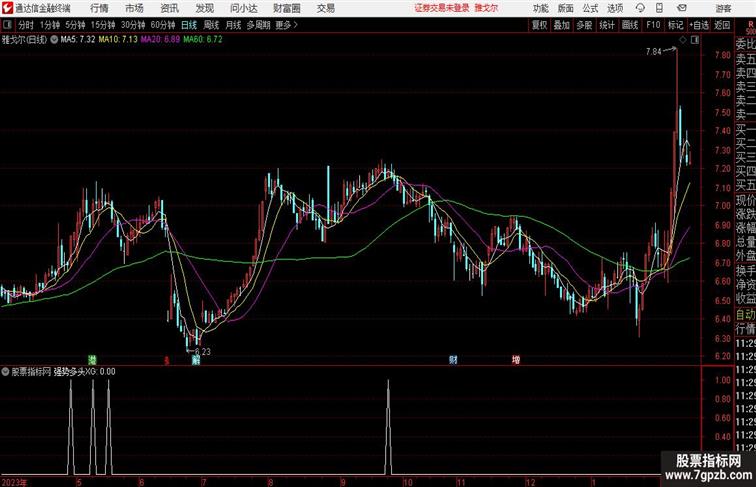The height and width of the screenshot is (487, 756).
Task: Switch to the 1分钟 period tab
Action: click(50, 25)
